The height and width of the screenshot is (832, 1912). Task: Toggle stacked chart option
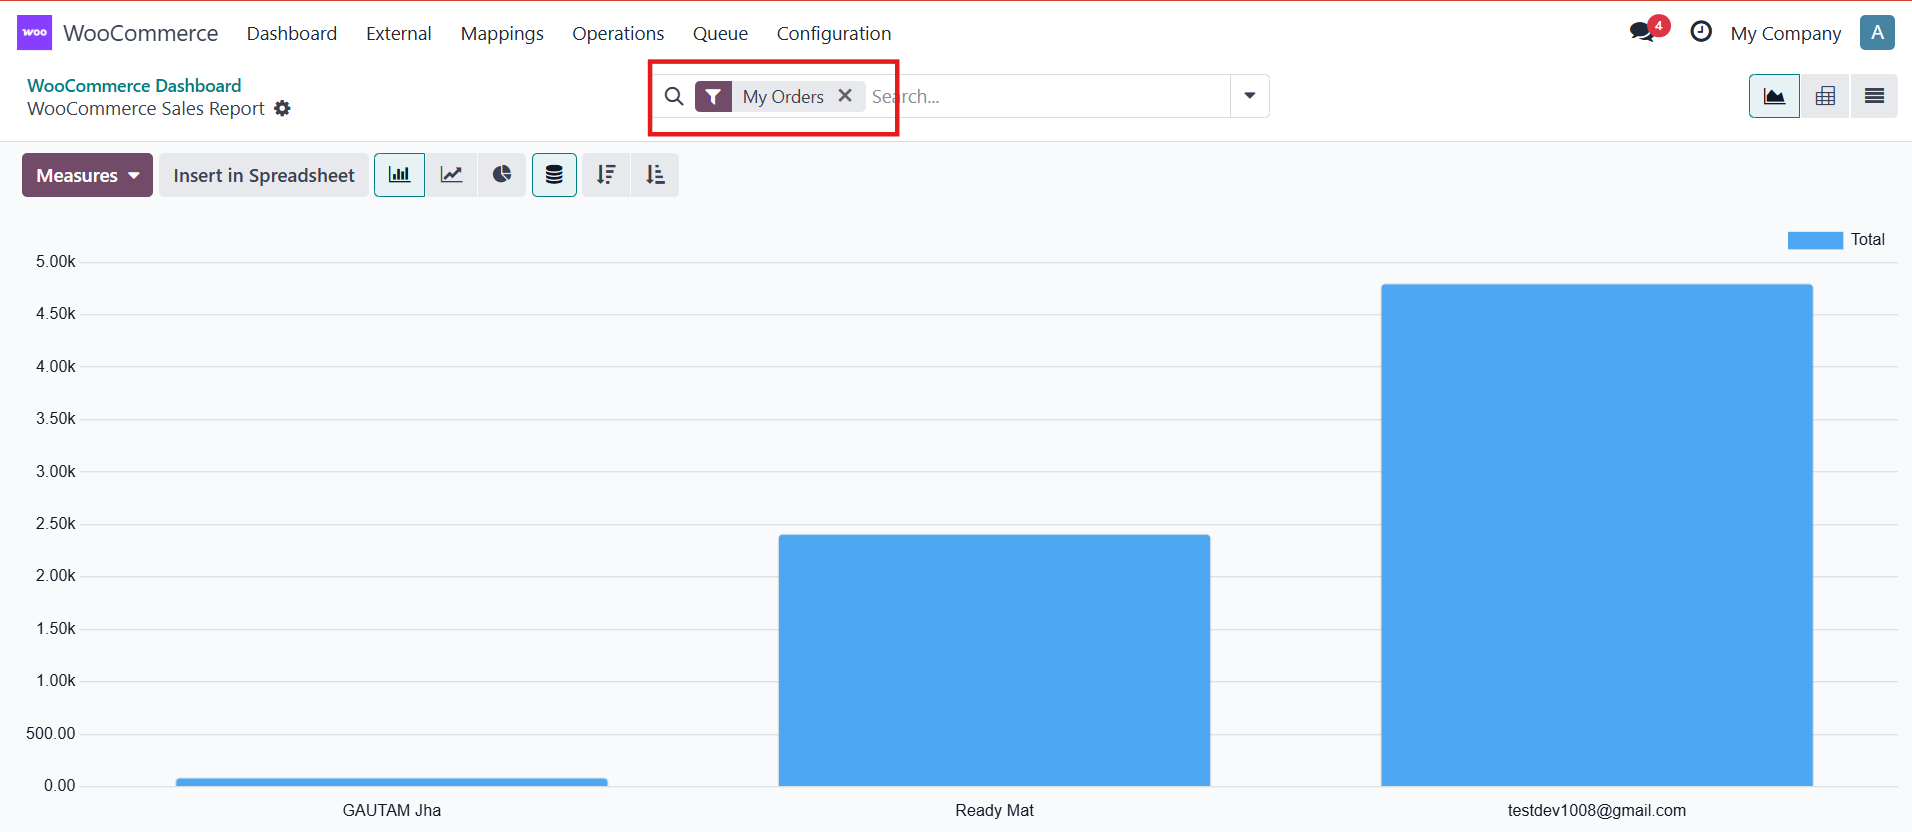click(554, 175)
